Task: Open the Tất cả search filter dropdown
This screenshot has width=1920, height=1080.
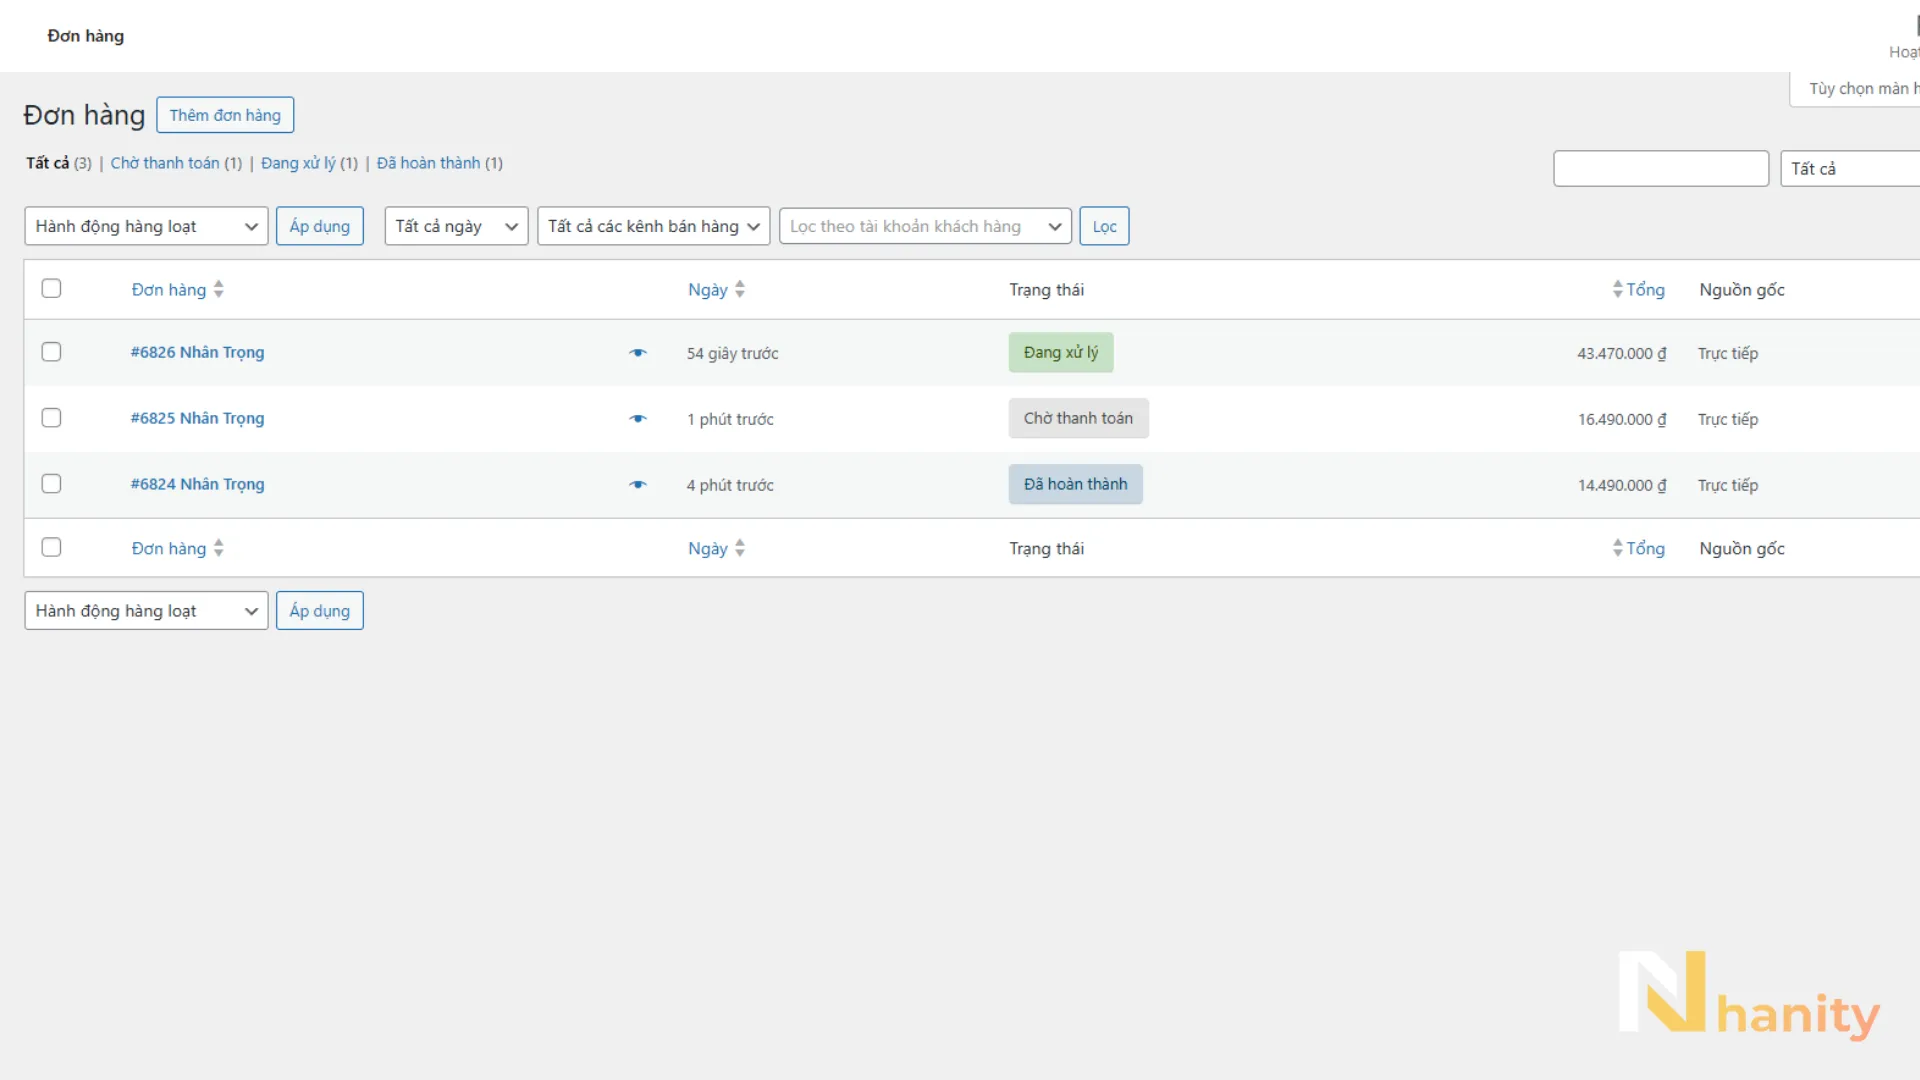Action: tap(1850, 169)
